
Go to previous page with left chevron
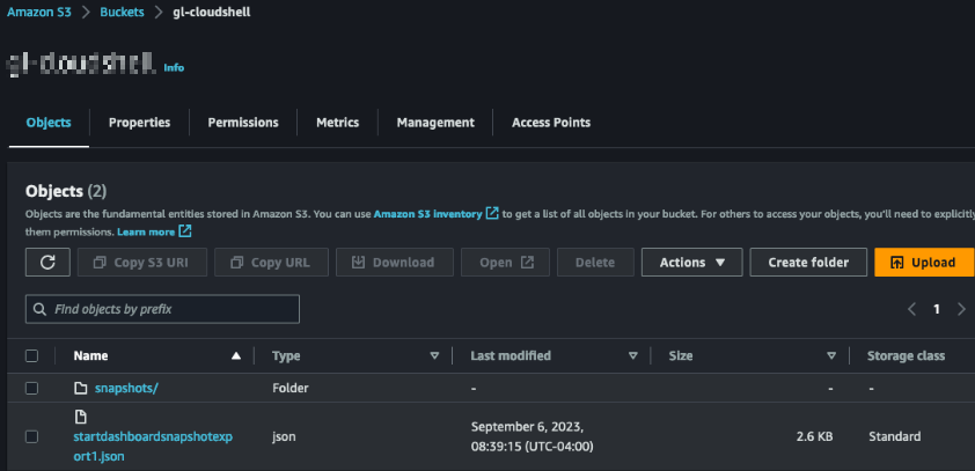(912, 309)
